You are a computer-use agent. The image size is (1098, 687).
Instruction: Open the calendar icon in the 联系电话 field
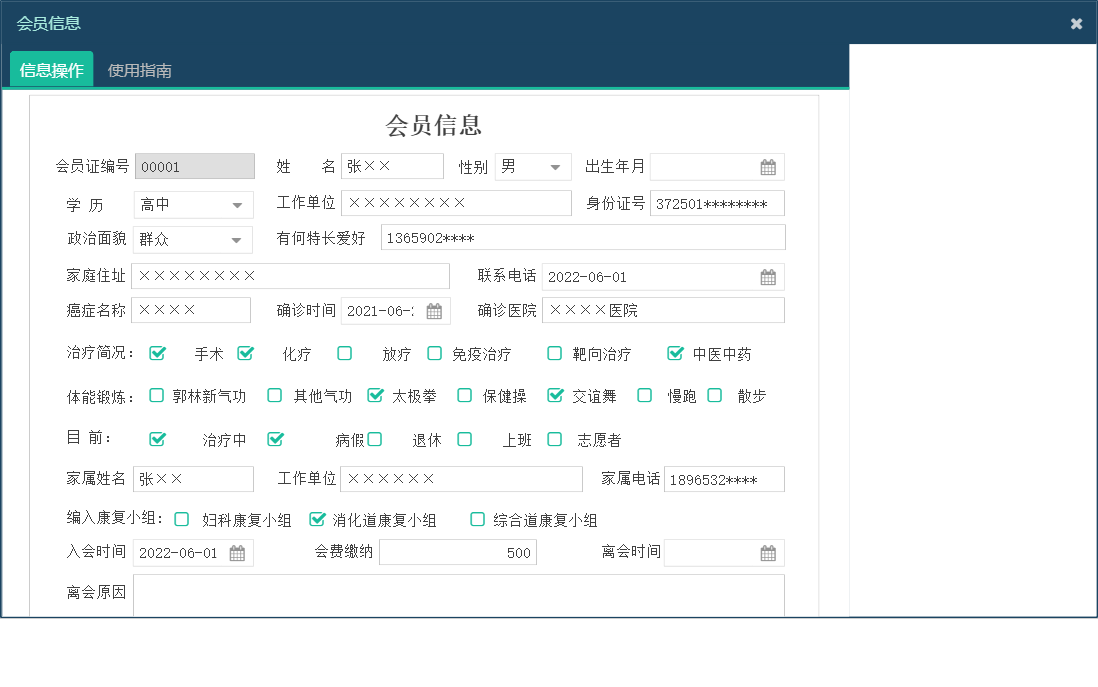pos(767,276)
